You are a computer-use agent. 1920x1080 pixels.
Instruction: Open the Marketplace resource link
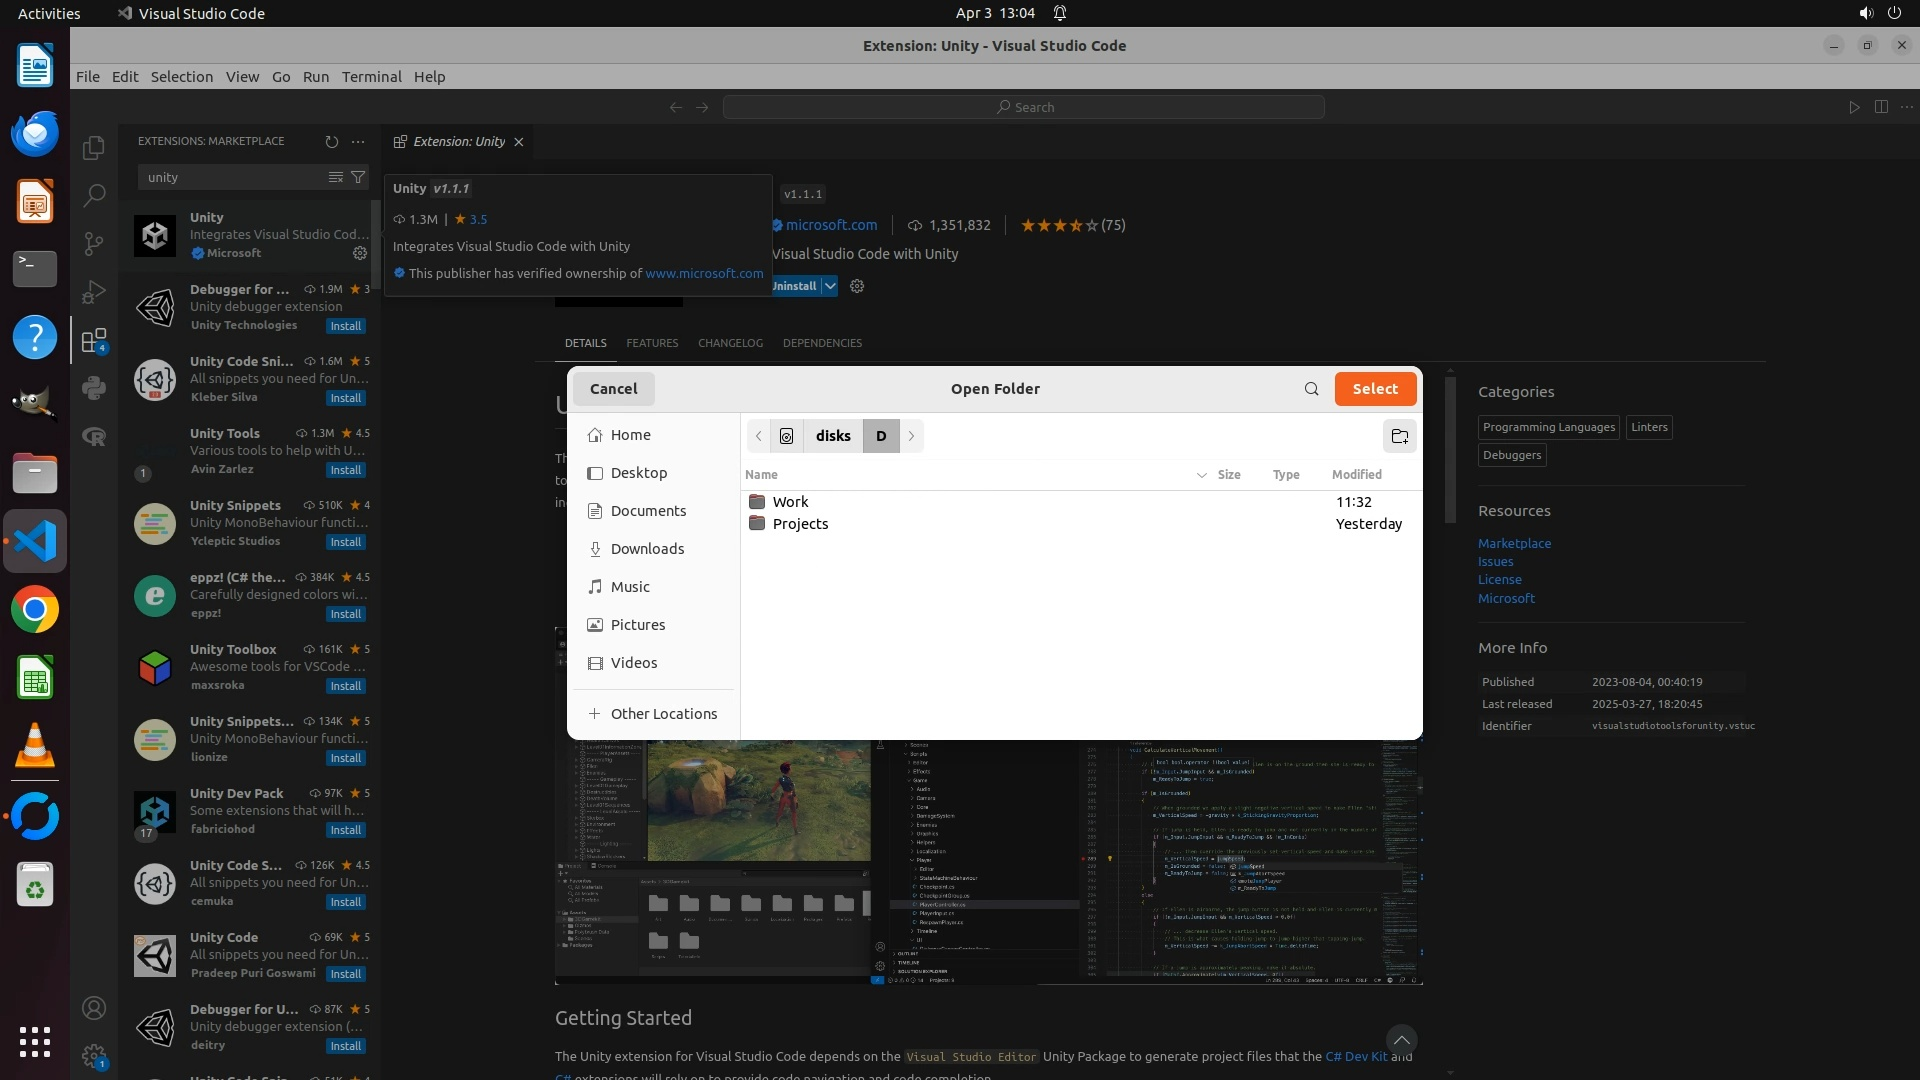1514,543
